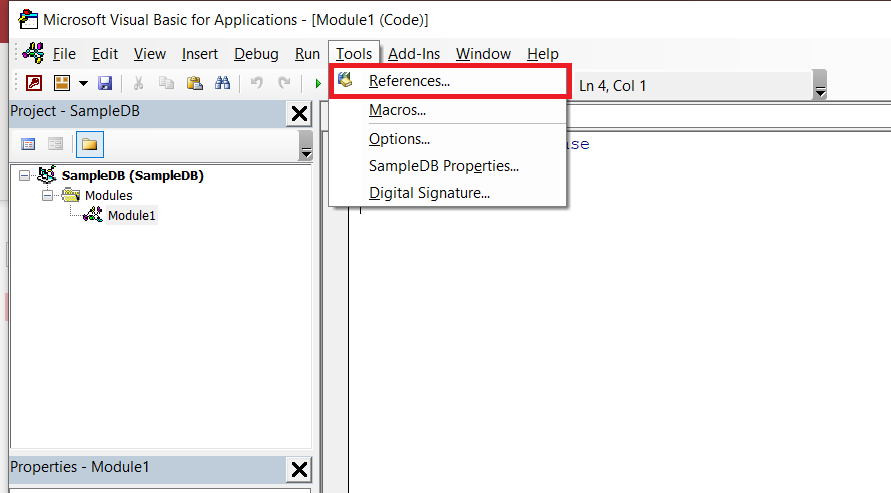891x493 pixels.
Task: Open References from the Tools menu
Action: click(449, 81)
